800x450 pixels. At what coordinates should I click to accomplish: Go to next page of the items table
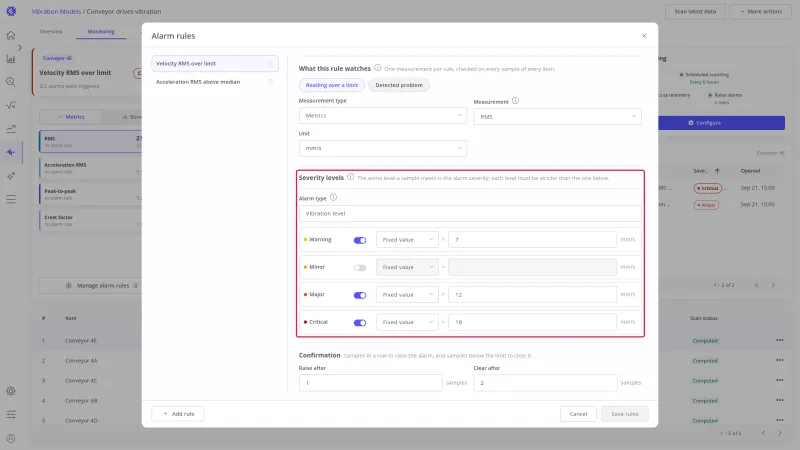pyautogui.click(x=780, y=433)
